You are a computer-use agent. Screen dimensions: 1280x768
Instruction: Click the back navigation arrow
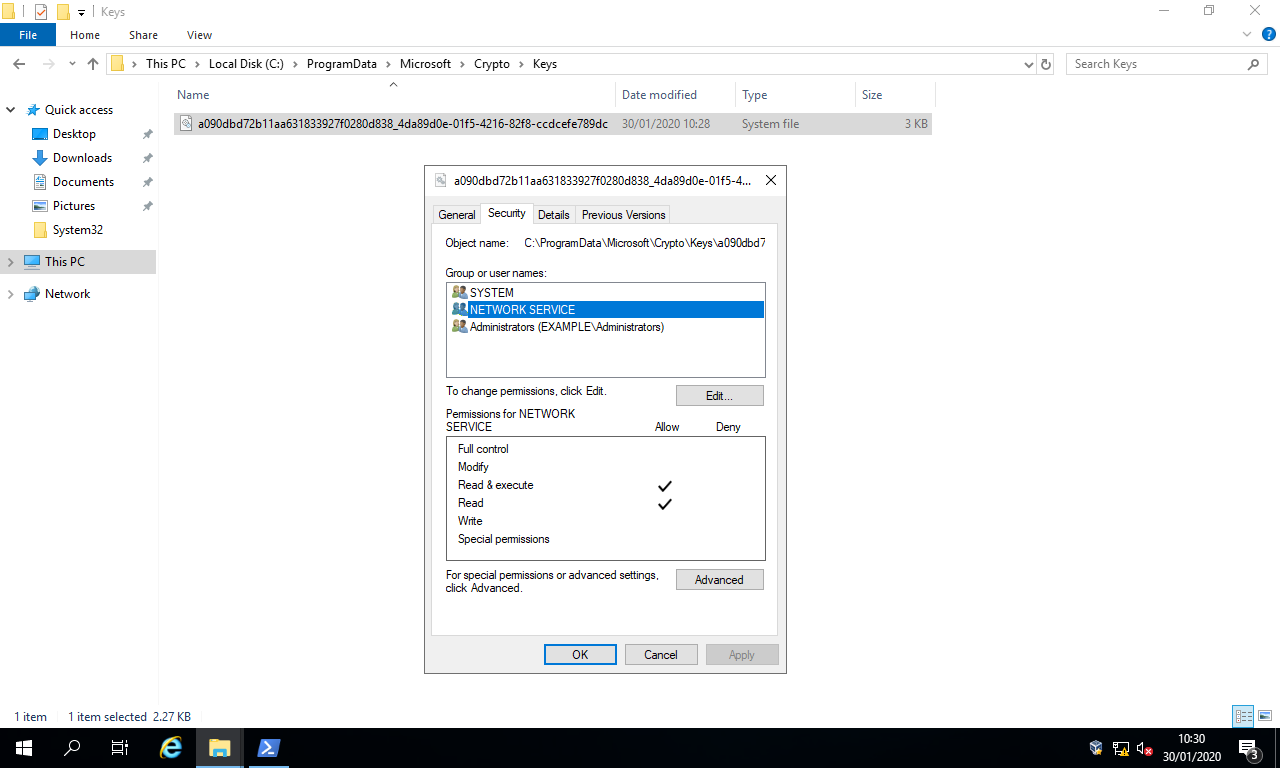click(18, 63)
